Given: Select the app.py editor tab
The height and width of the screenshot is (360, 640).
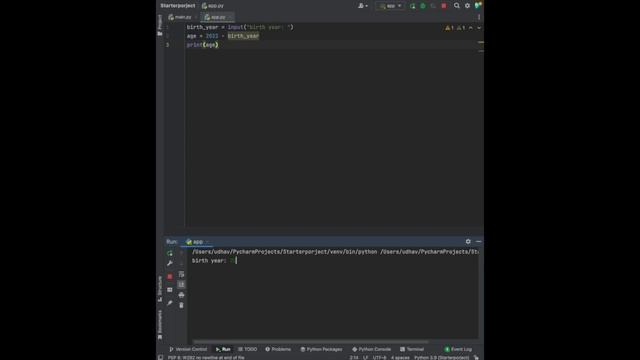Looking at the screenshot, I should 217,17.
